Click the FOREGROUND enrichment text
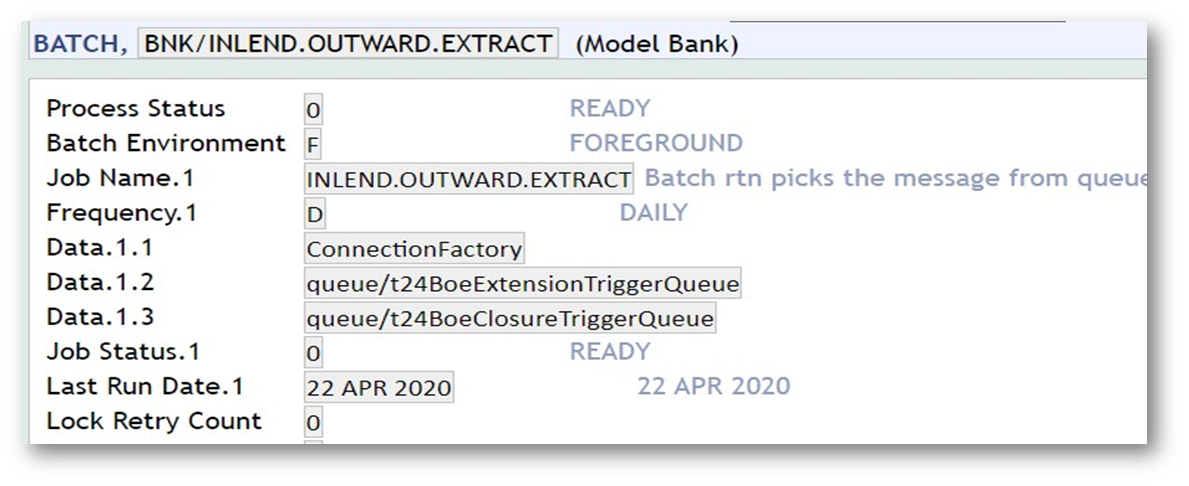The height and width of the screenshot is (486, 1189). 656,143
